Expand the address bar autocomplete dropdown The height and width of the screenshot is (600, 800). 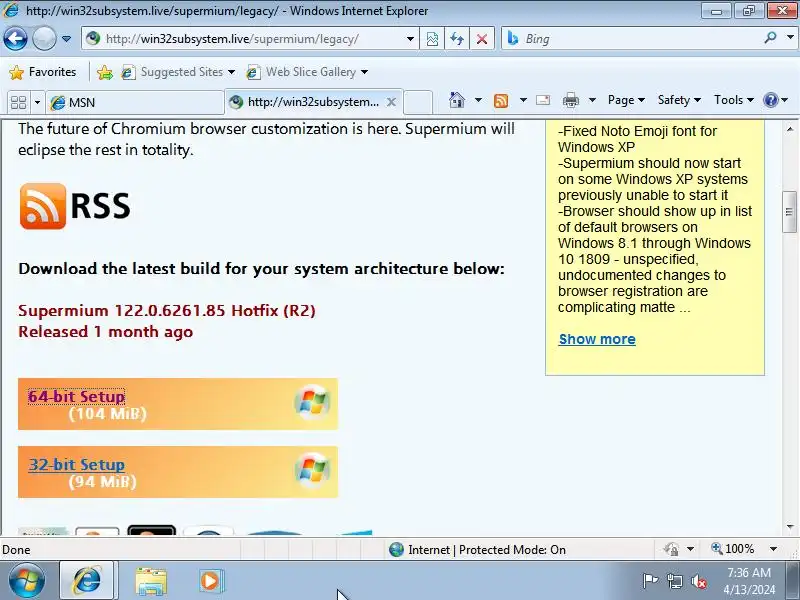tap(410, 39)
